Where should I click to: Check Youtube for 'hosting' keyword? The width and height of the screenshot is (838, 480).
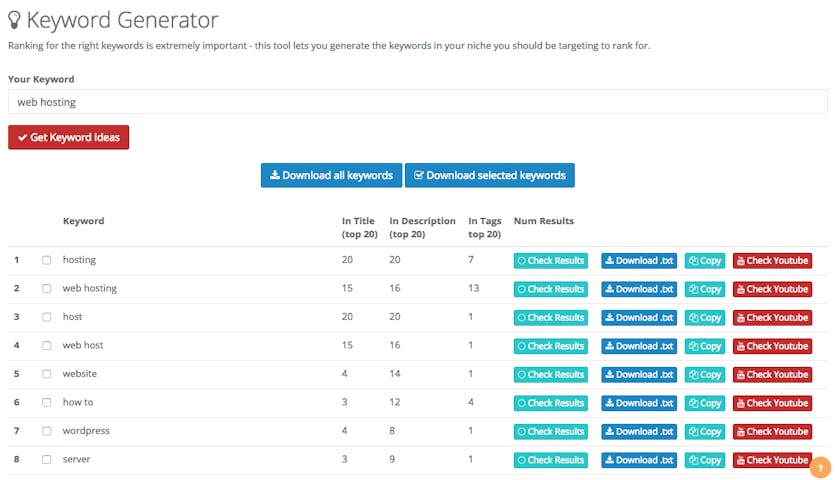click(x=772, y=261)
